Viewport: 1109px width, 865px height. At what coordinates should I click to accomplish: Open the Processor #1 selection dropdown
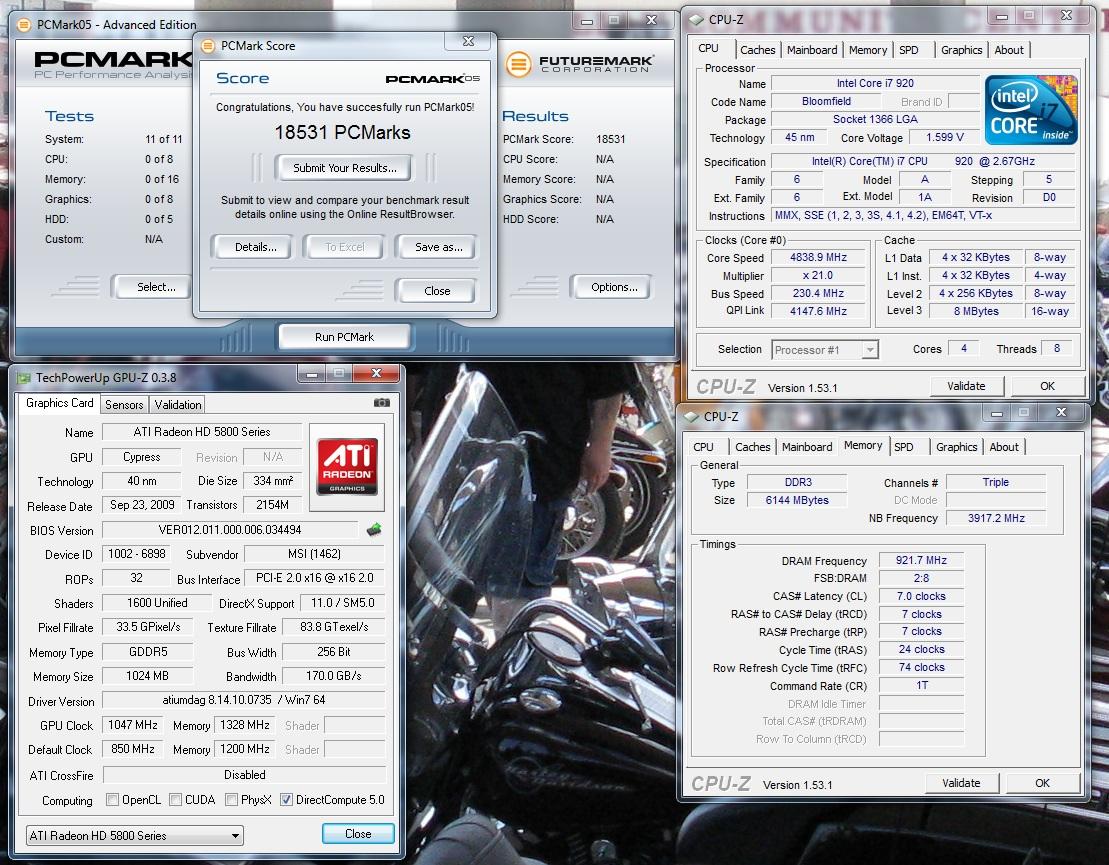[825, 349]
